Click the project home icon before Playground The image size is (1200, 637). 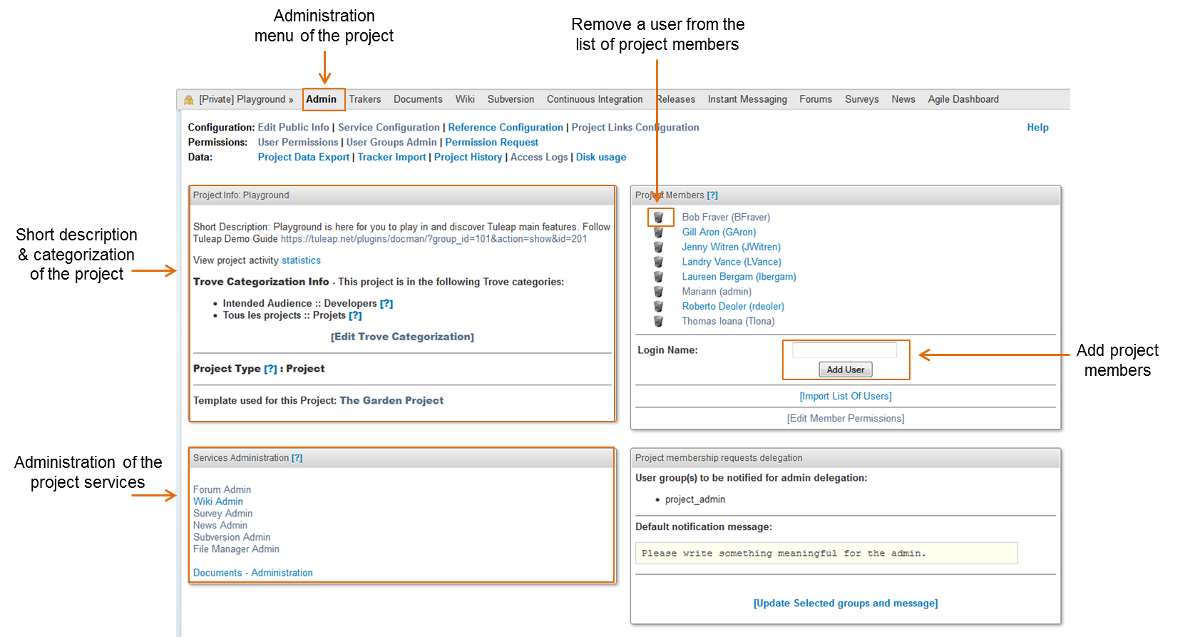click(188, 100)
